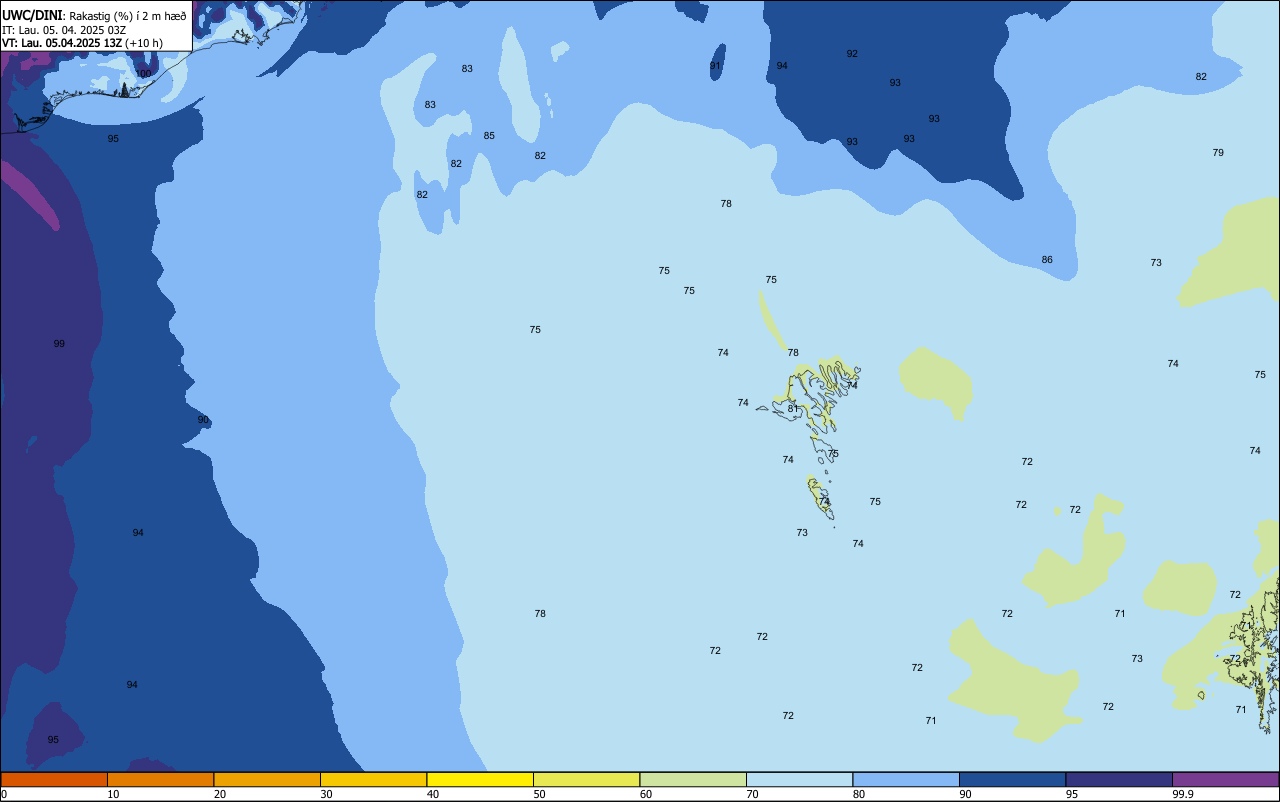Viewport: 1280px width, 802px height.
Task: Click the bright yellow 40–50 legend swatch
Action: pos(480,779)
